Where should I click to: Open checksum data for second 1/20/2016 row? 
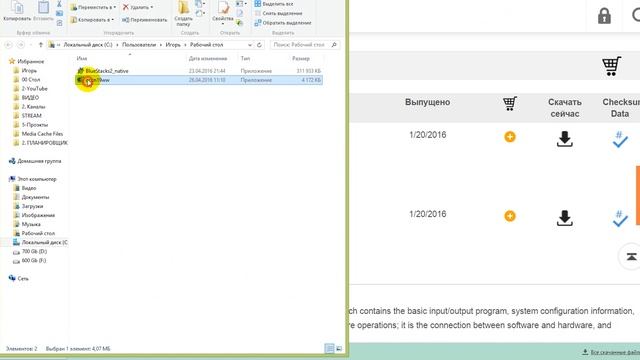click(x=620, y=218)
